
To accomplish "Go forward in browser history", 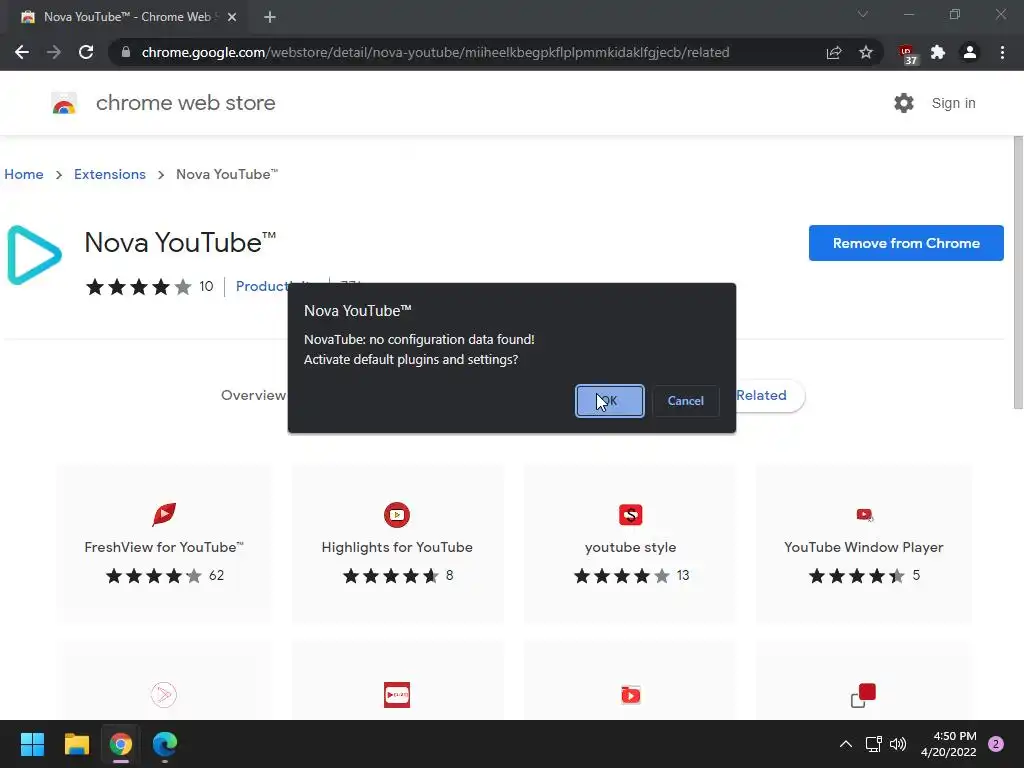I will 54,52.
